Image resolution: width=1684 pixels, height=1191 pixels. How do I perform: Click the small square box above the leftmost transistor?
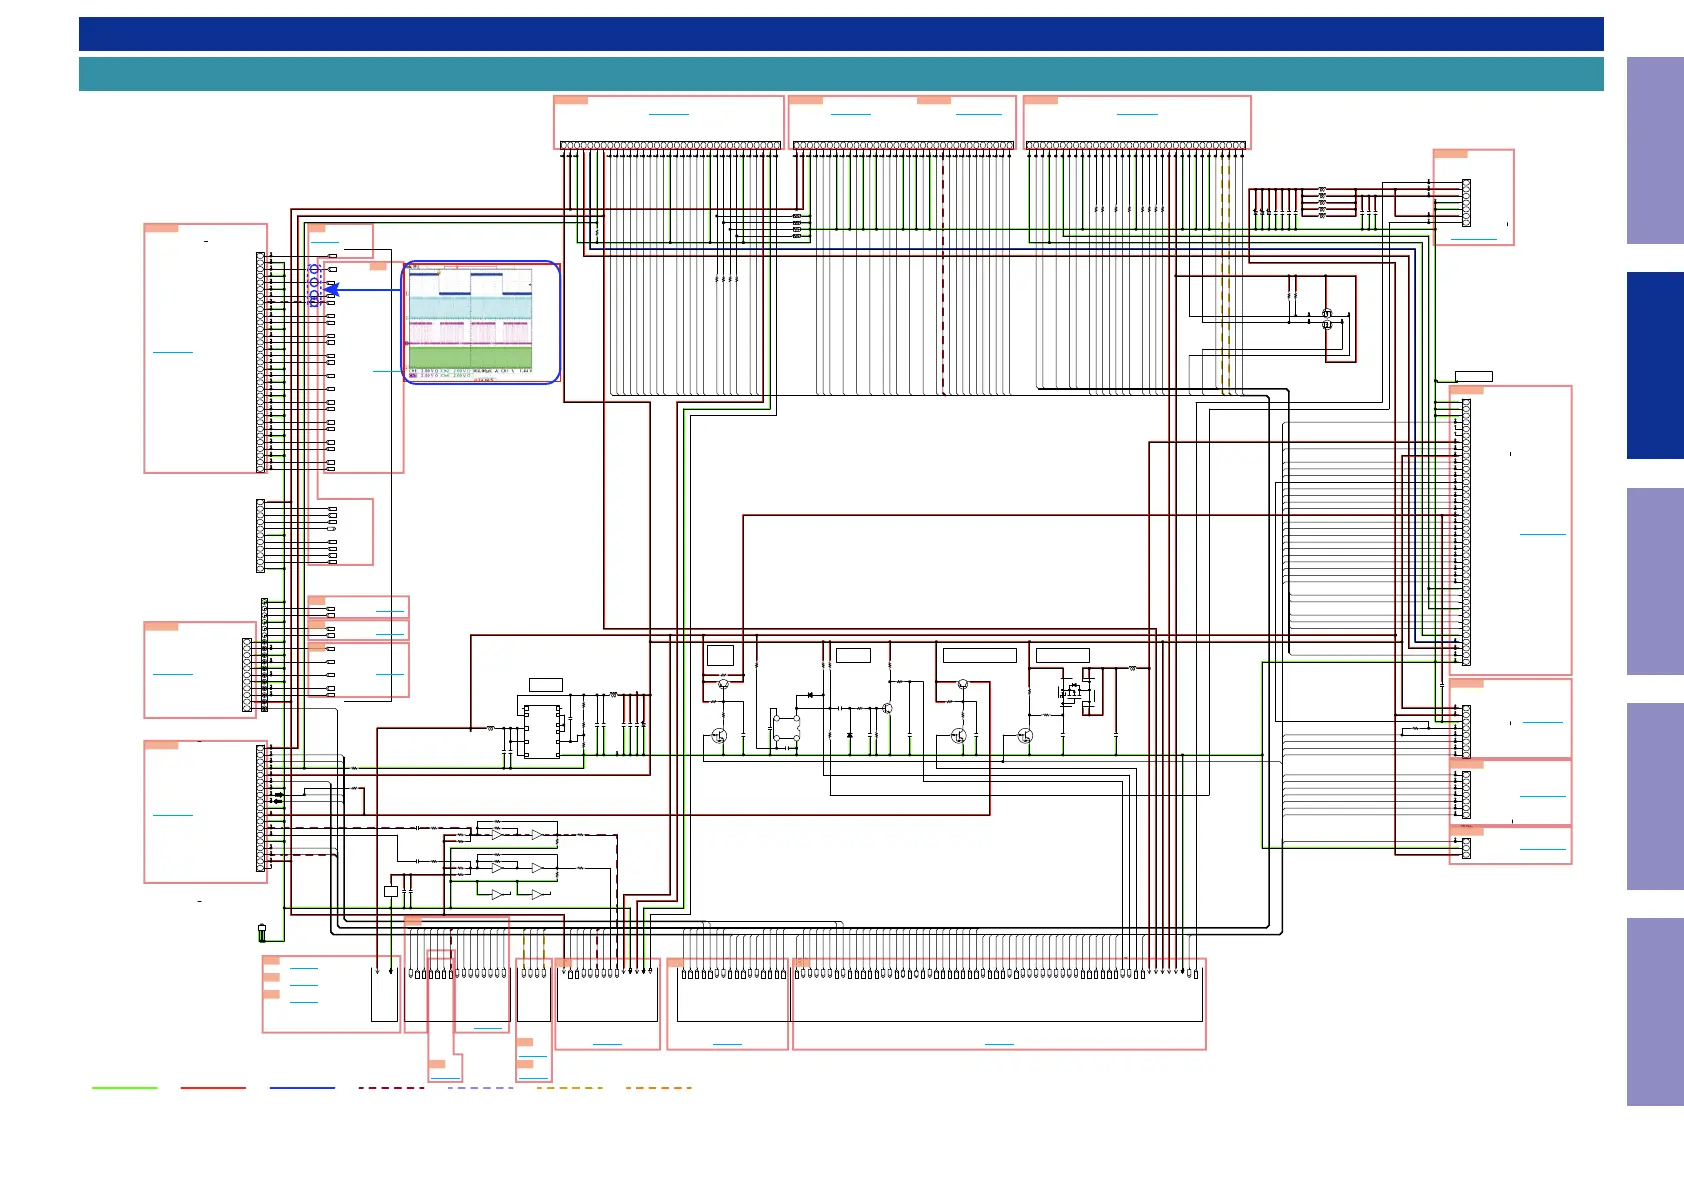click(x=720, y=656)
